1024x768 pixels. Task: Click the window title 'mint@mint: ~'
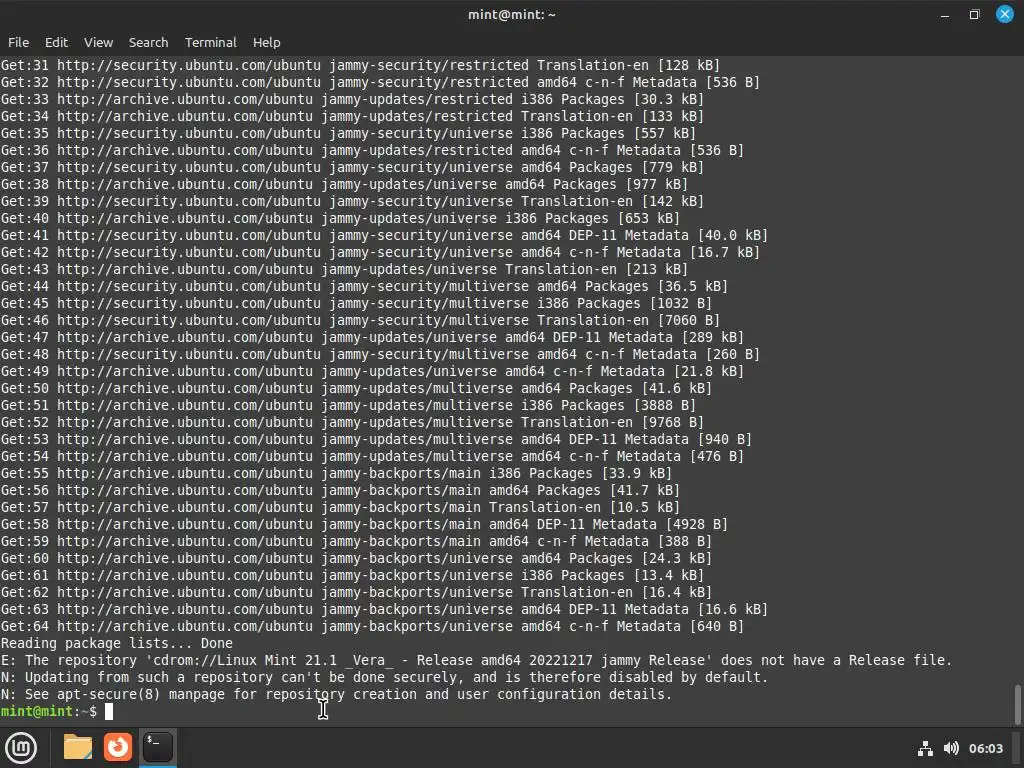[511, 14]
